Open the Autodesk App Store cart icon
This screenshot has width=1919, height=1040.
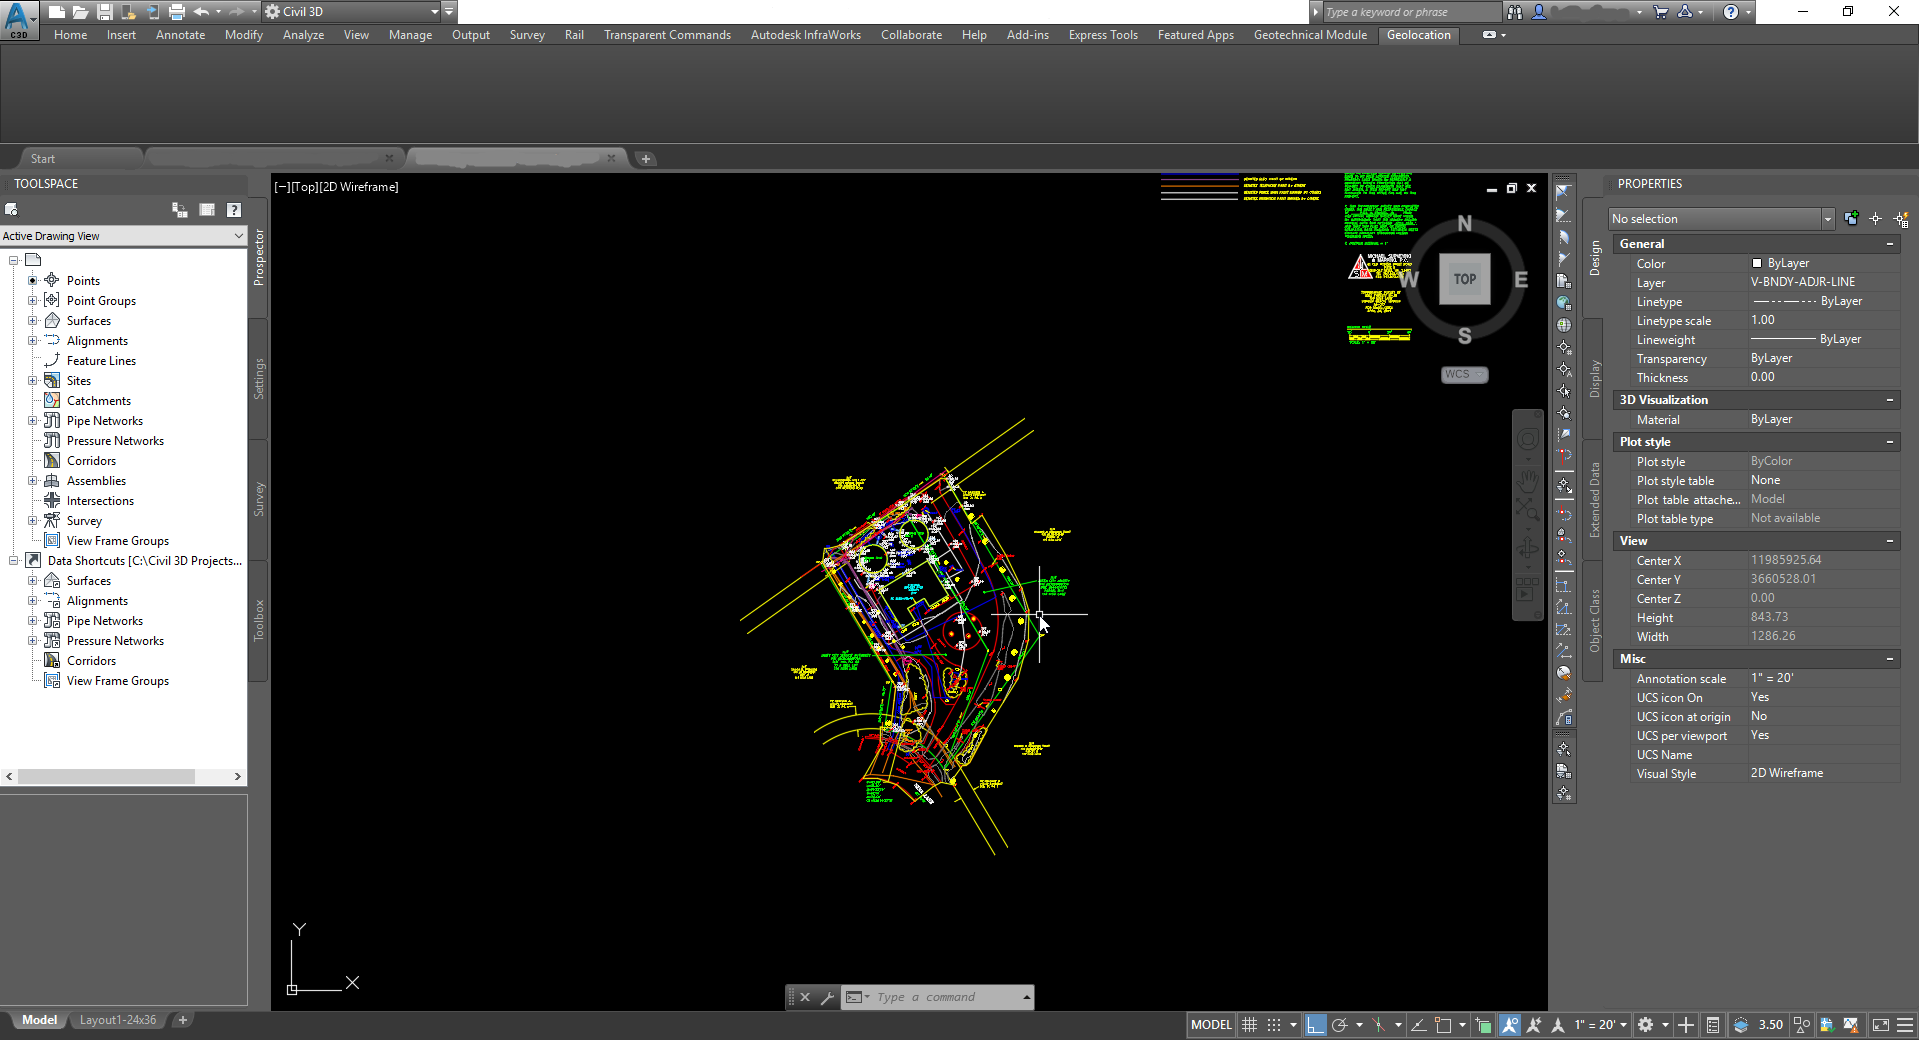tap(1661, 12)
